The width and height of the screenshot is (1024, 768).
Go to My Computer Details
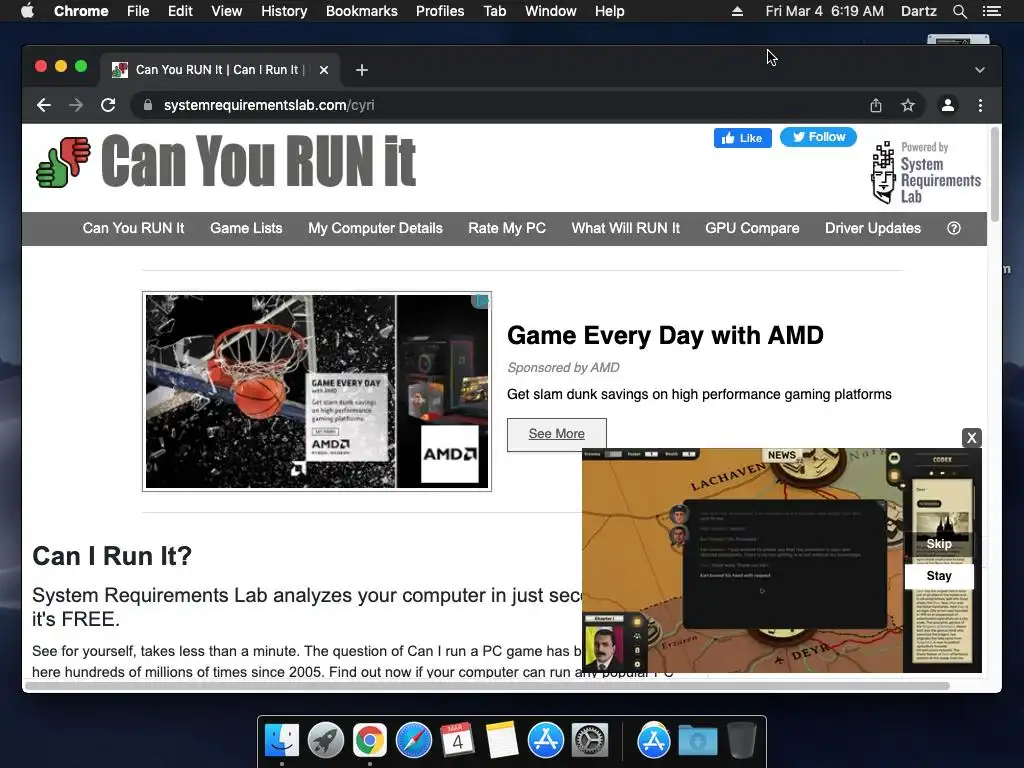coord(376,228)
